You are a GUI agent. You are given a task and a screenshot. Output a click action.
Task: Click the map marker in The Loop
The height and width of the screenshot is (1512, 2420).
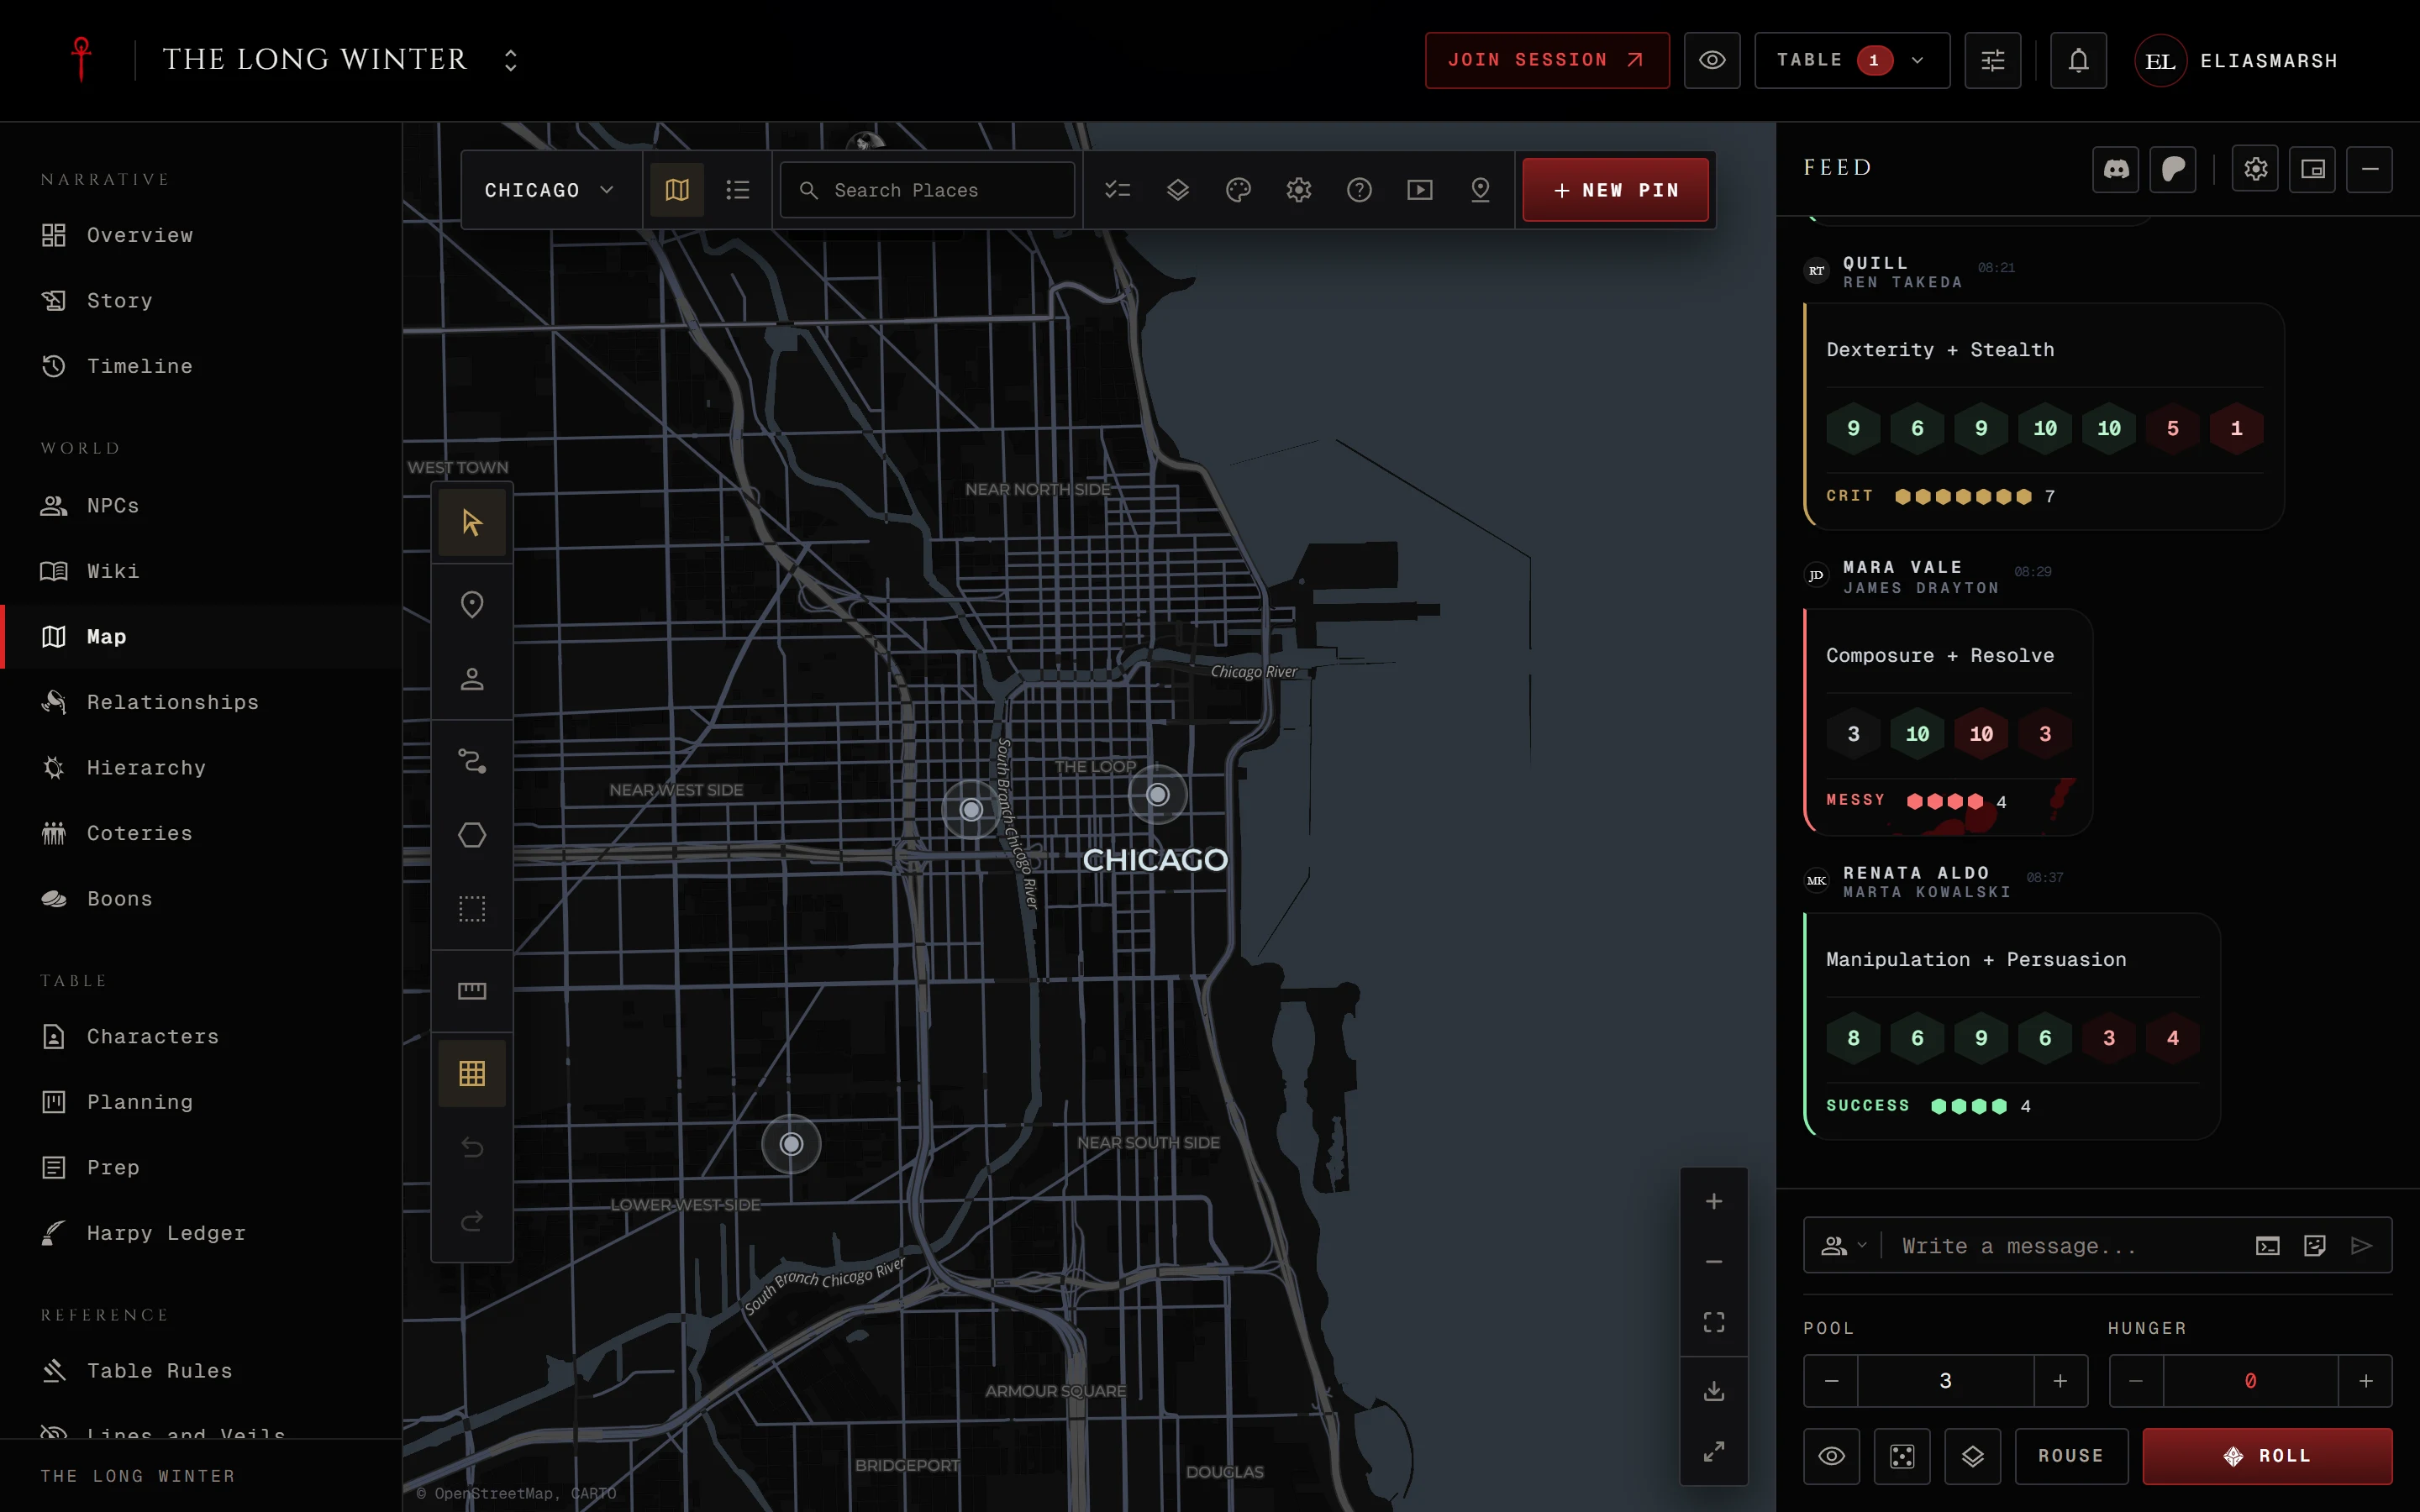(x=1157, y=794)
